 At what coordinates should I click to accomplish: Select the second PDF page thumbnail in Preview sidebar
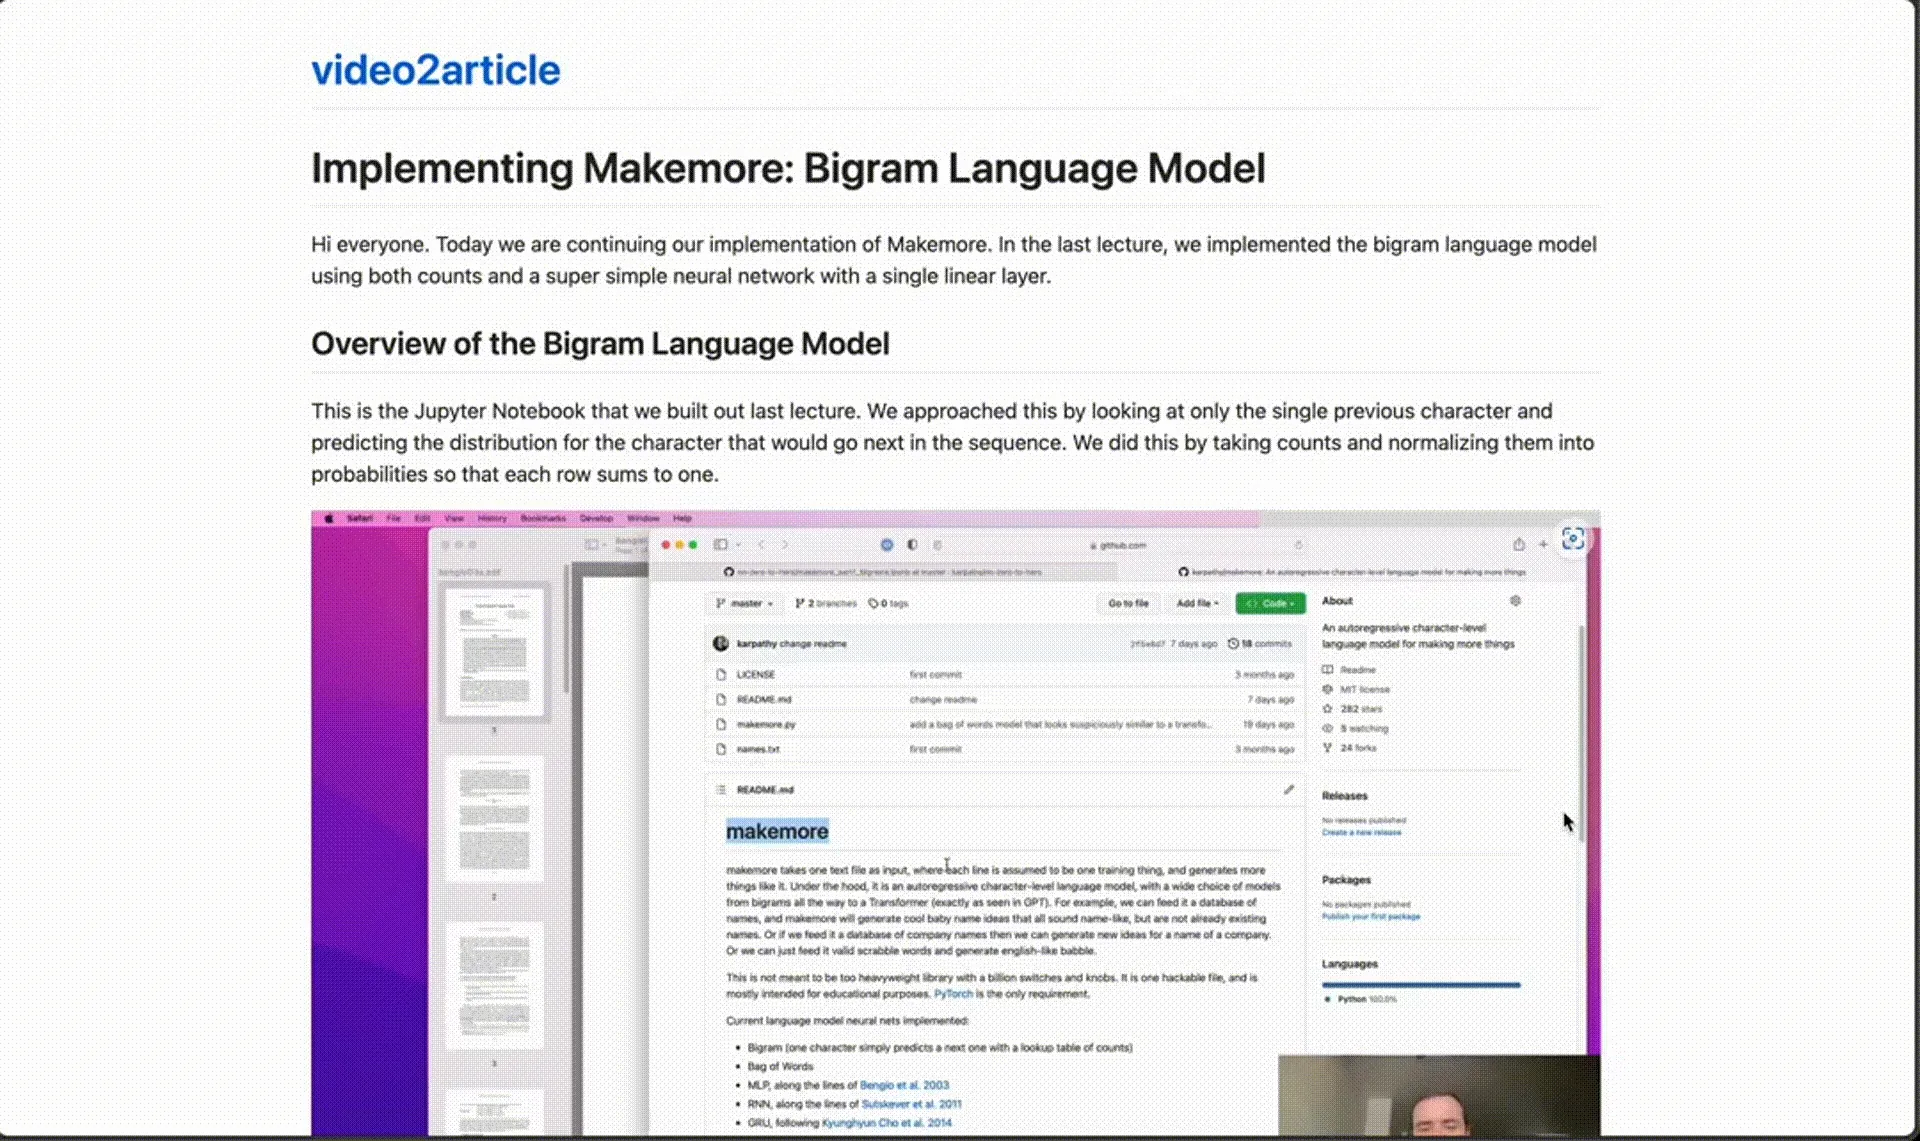494,818
